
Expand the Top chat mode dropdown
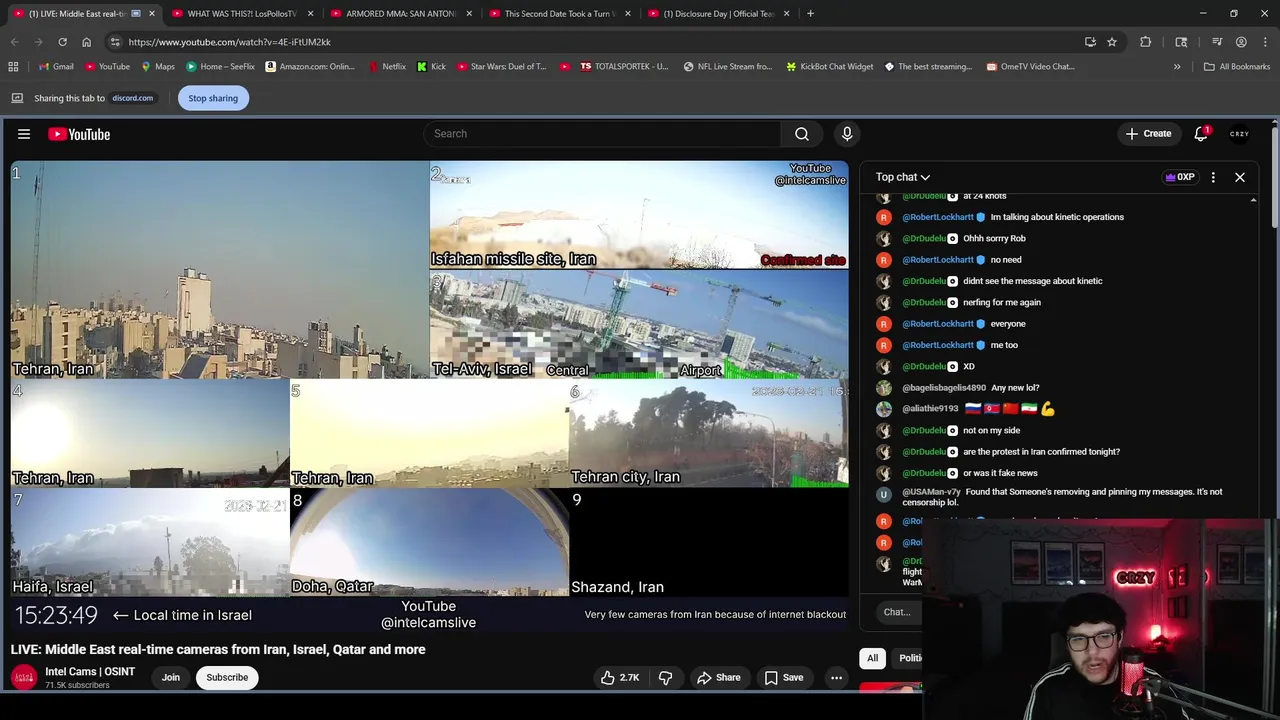click(x=903, y=177)
